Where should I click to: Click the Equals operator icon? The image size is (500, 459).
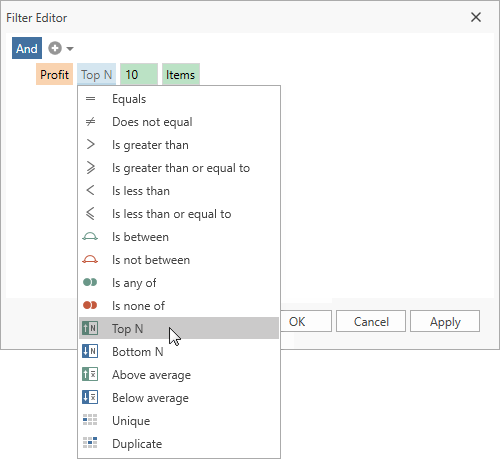pyautogui.click(x=90, y=99)
